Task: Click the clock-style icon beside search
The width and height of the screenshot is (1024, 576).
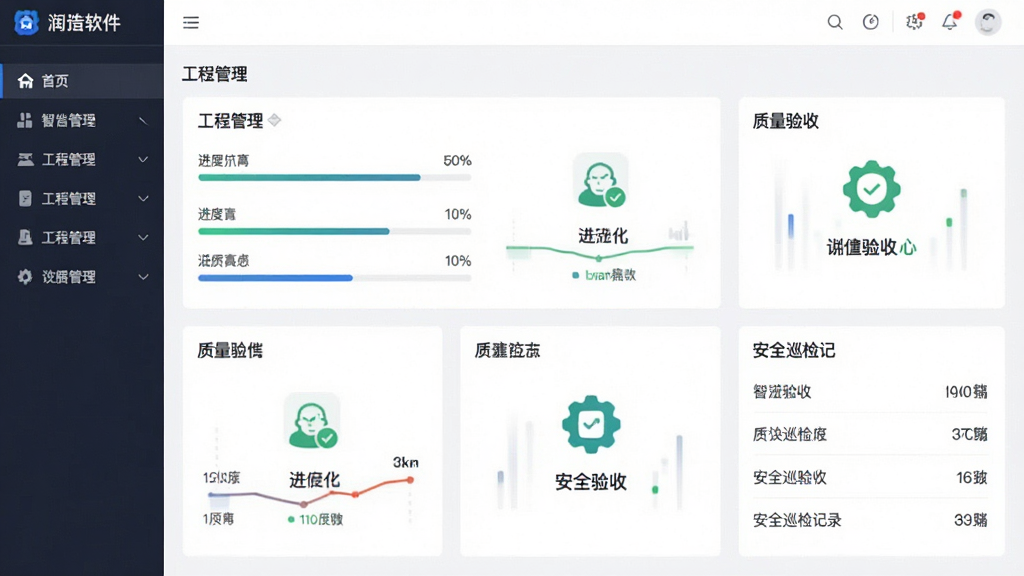Action: [x=871, y=22]
